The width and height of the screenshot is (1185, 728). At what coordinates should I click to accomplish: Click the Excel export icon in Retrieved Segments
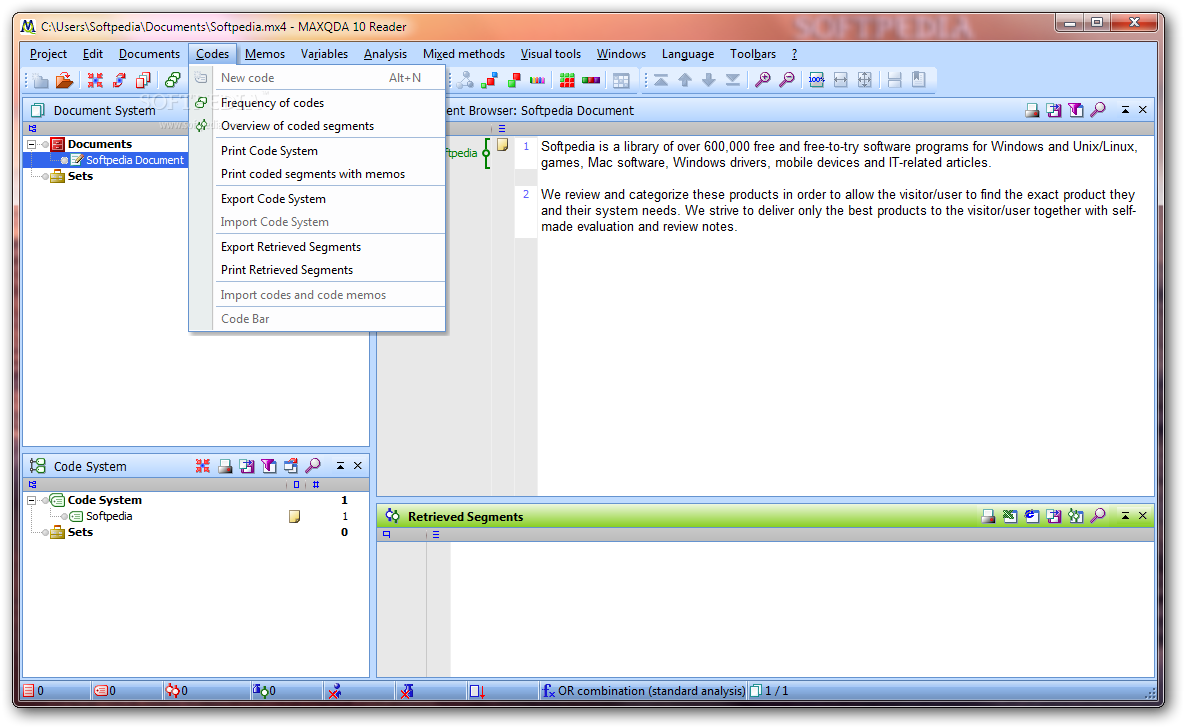click(x=1010, y=517)
